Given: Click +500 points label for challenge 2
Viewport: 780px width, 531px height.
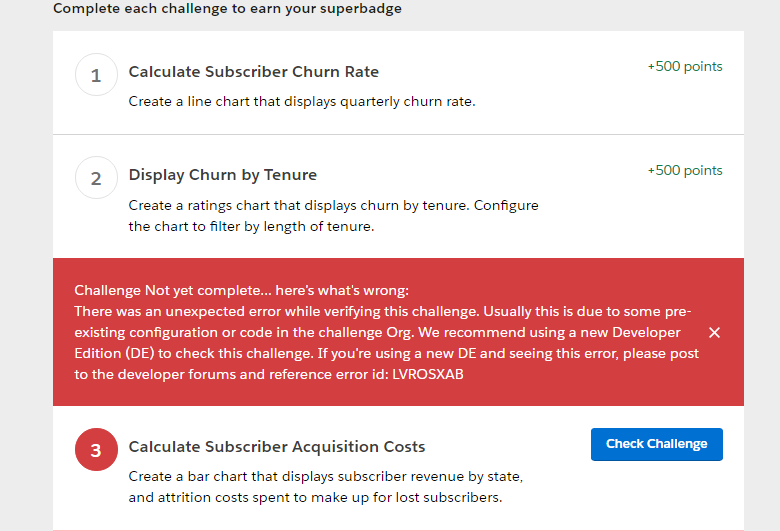Looking at the screenshot, I should (x=684, y=171).
